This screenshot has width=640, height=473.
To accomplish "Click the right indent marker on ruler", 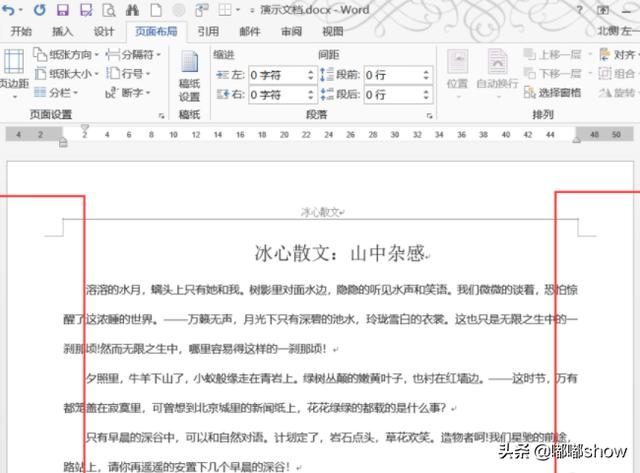I will (577, 140).
